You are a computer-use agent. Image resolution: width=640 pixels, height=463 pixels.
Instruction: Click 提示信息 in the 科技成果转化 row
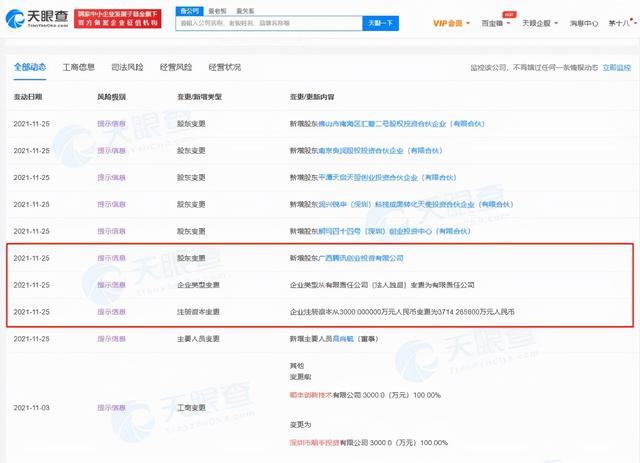tap(111, 204)
